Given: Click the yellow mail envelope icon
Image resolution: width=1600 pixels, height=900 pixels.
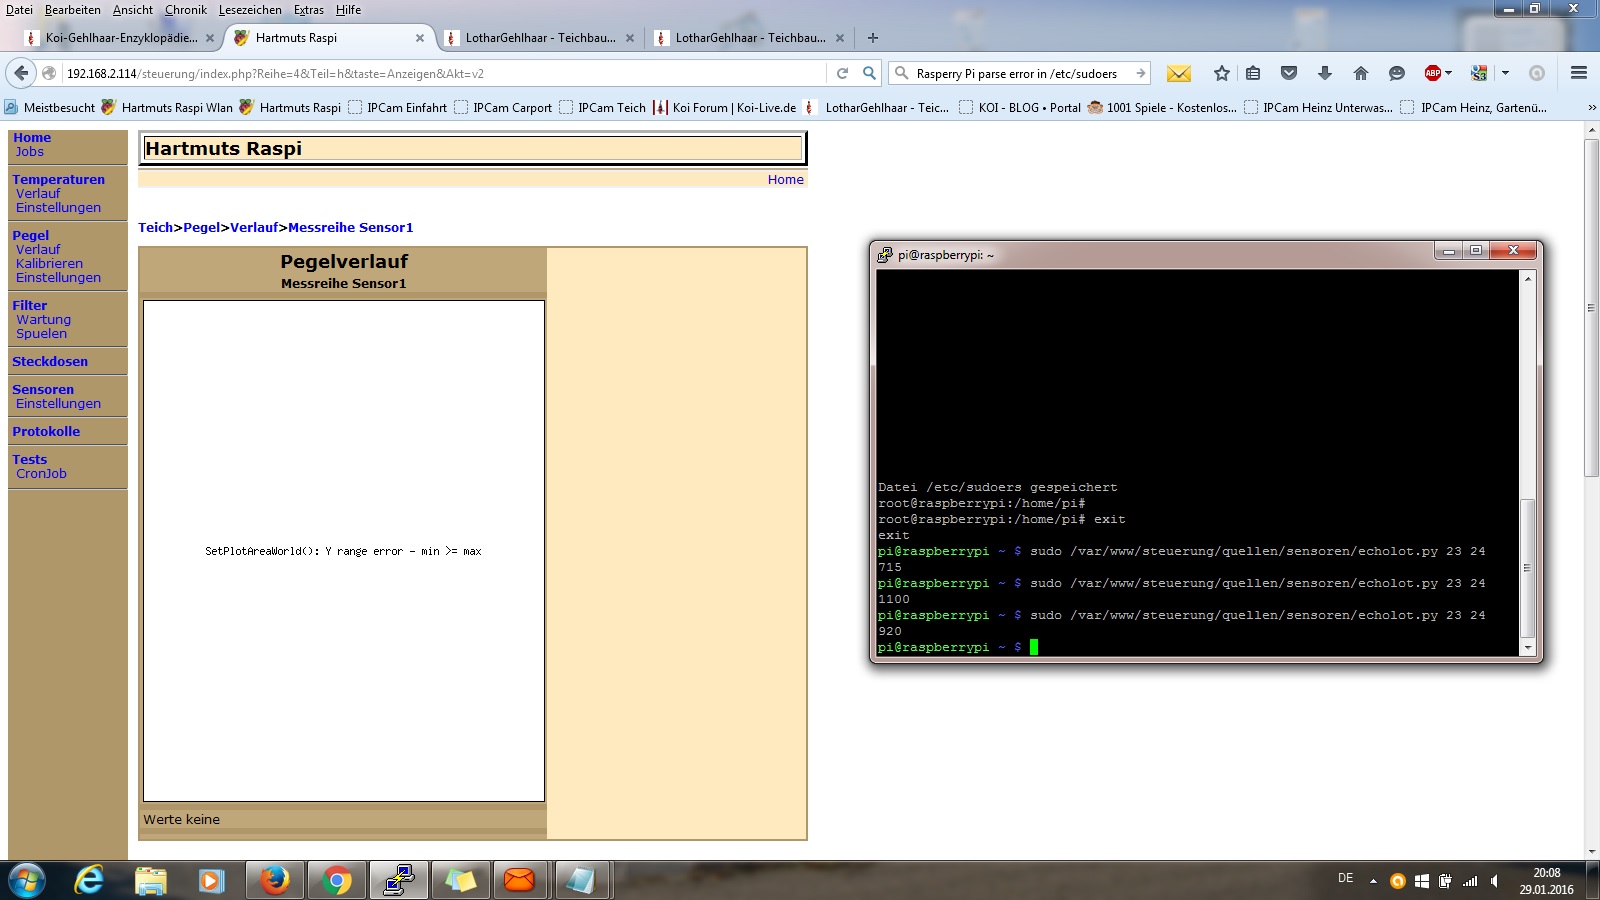Looking at the screenshot, I should (x=1179, y=73).
